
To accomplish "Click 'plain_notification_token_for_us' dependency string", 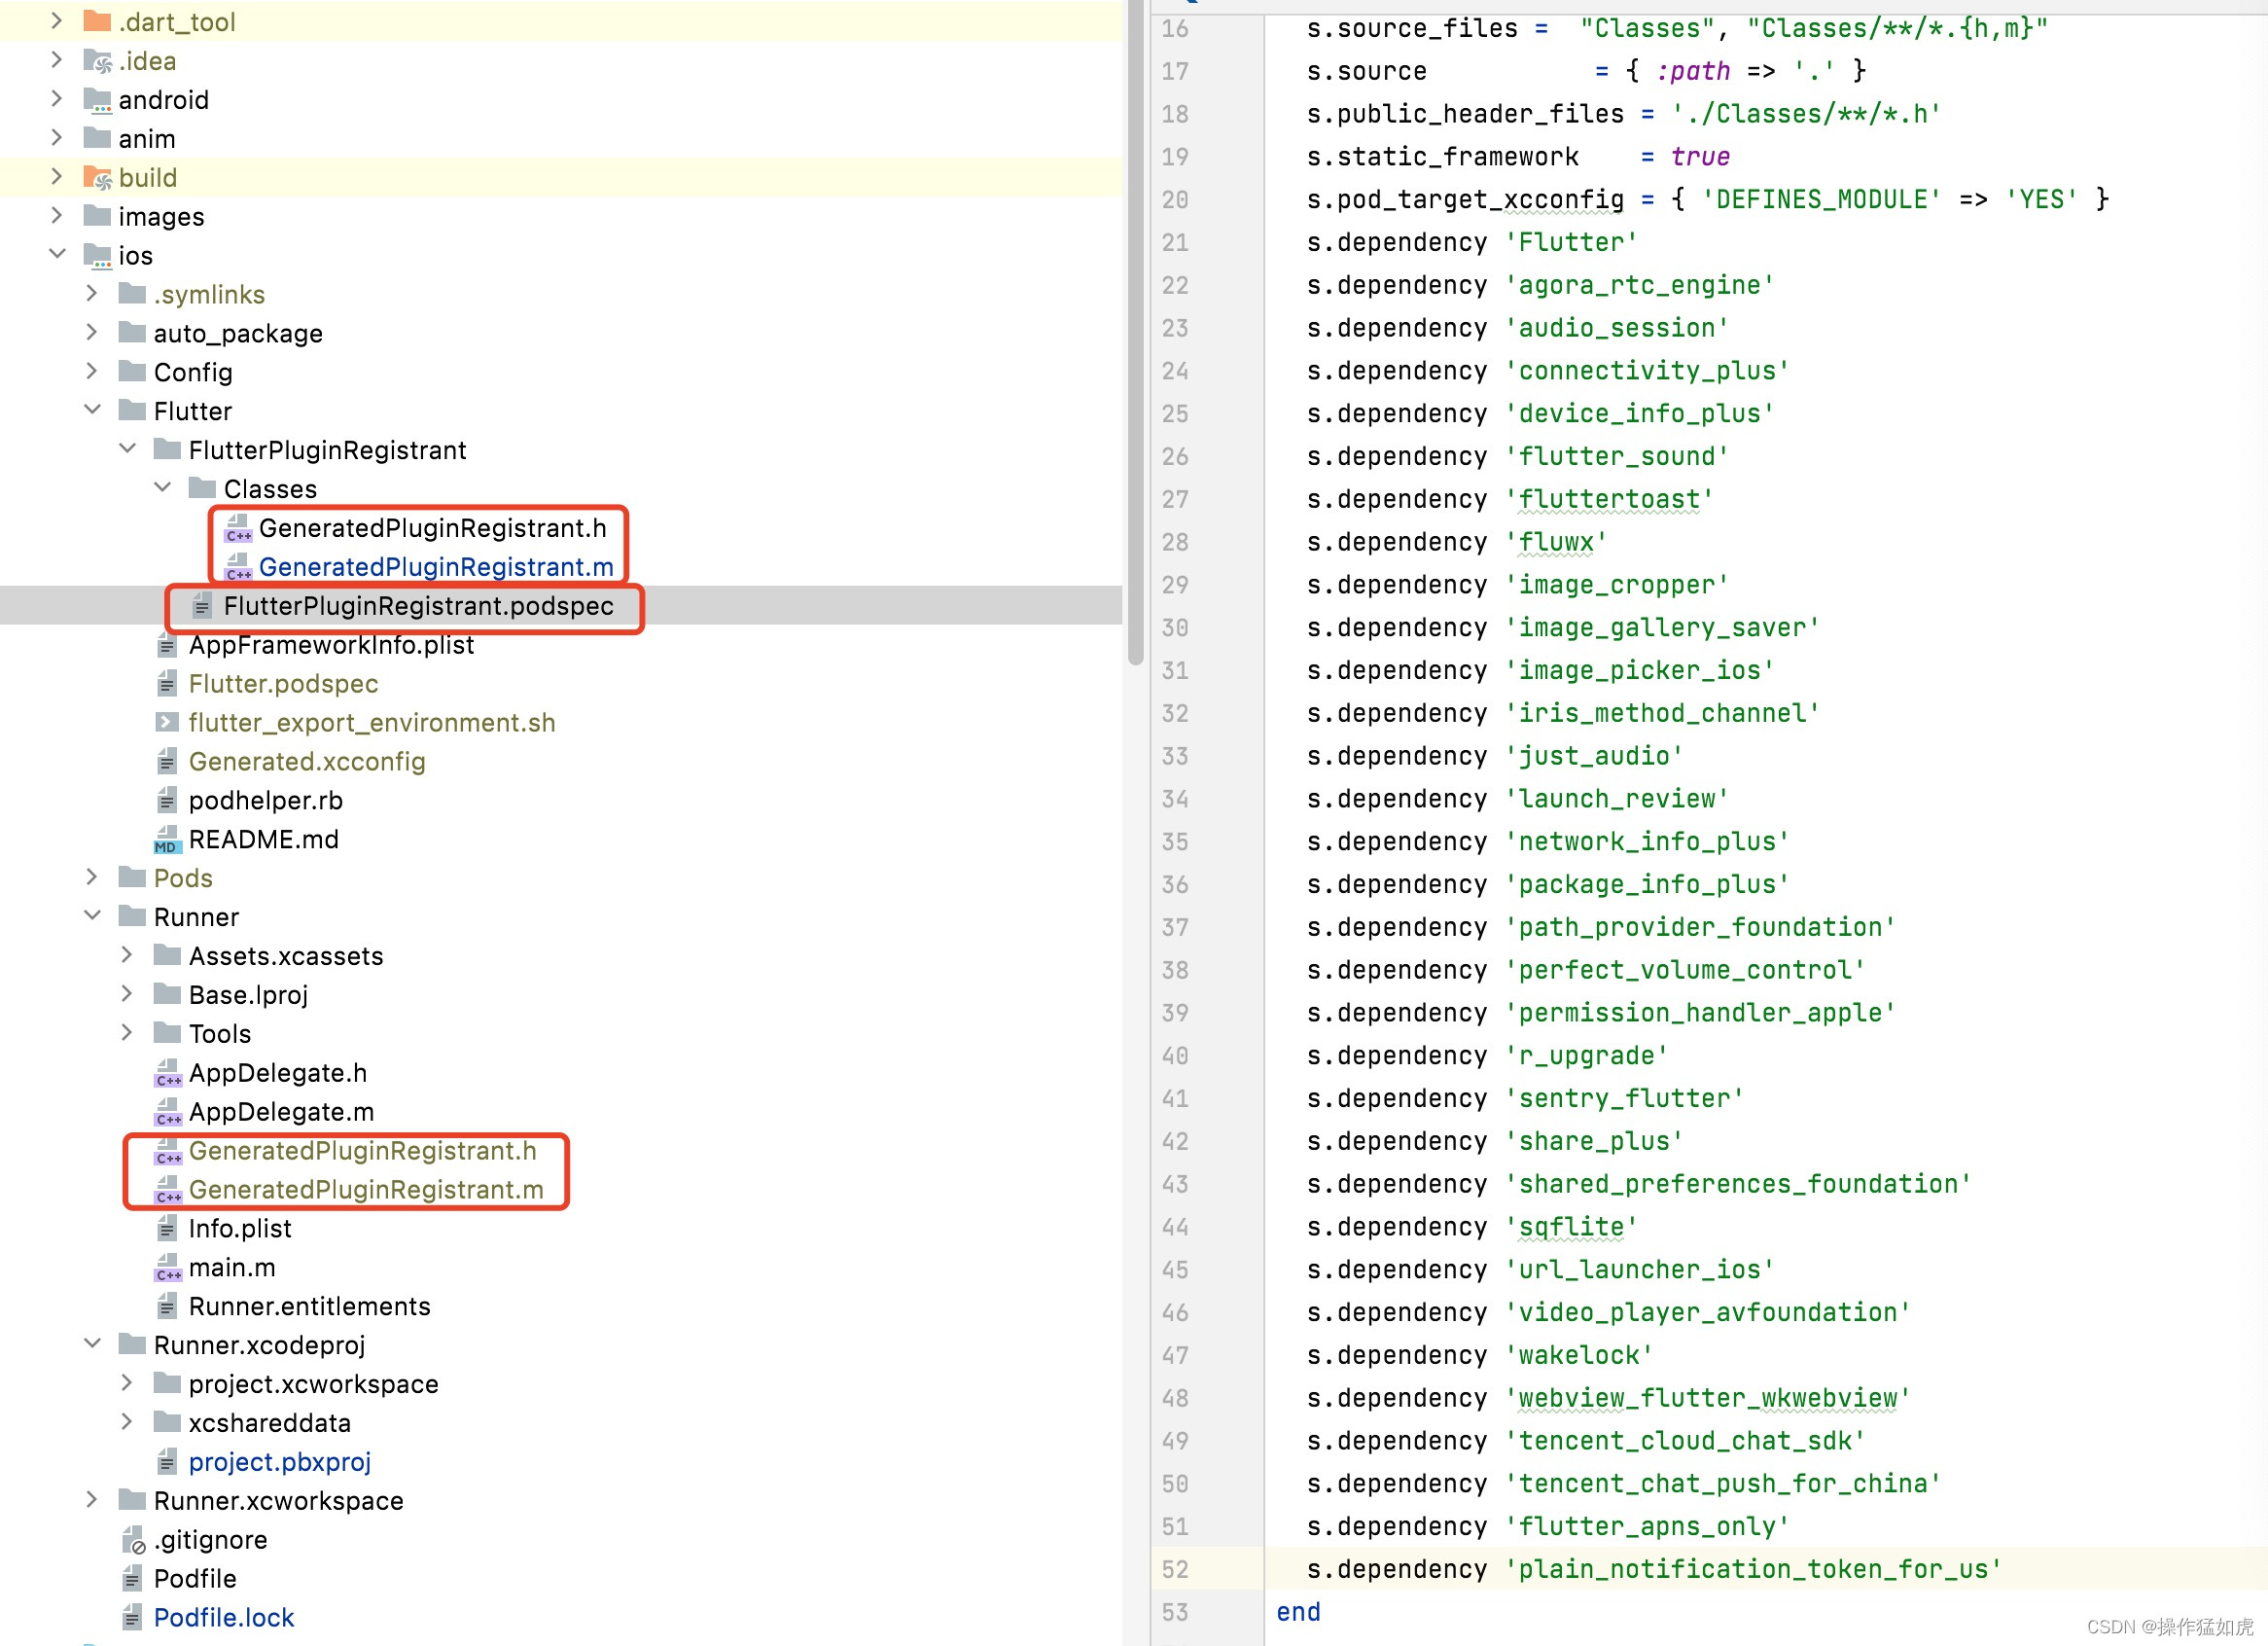I will point(1753,1569).
